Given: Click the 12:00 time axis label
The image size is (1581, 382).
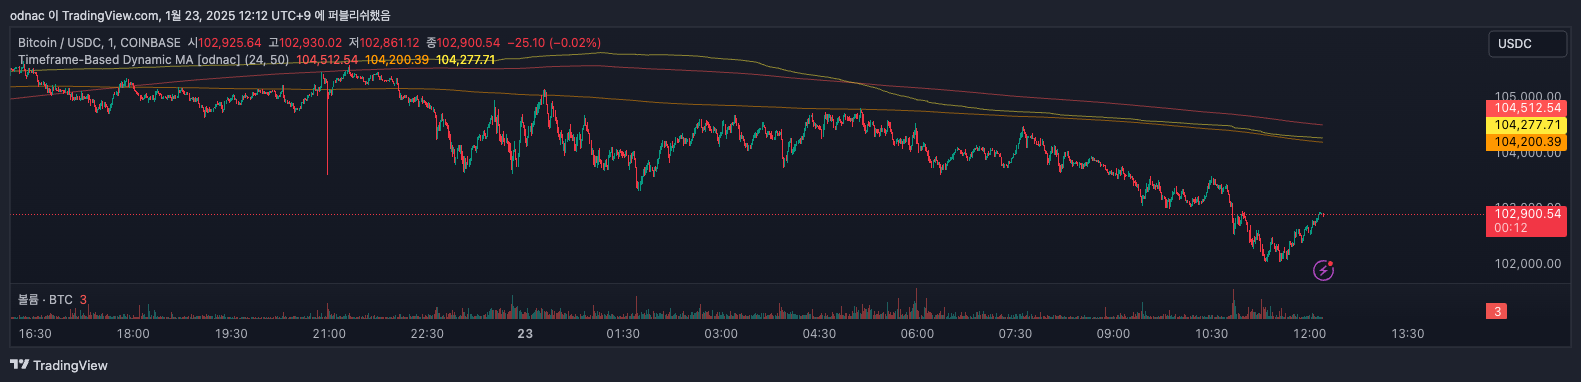Looking at the screenshot, I should click(1309, 334).
